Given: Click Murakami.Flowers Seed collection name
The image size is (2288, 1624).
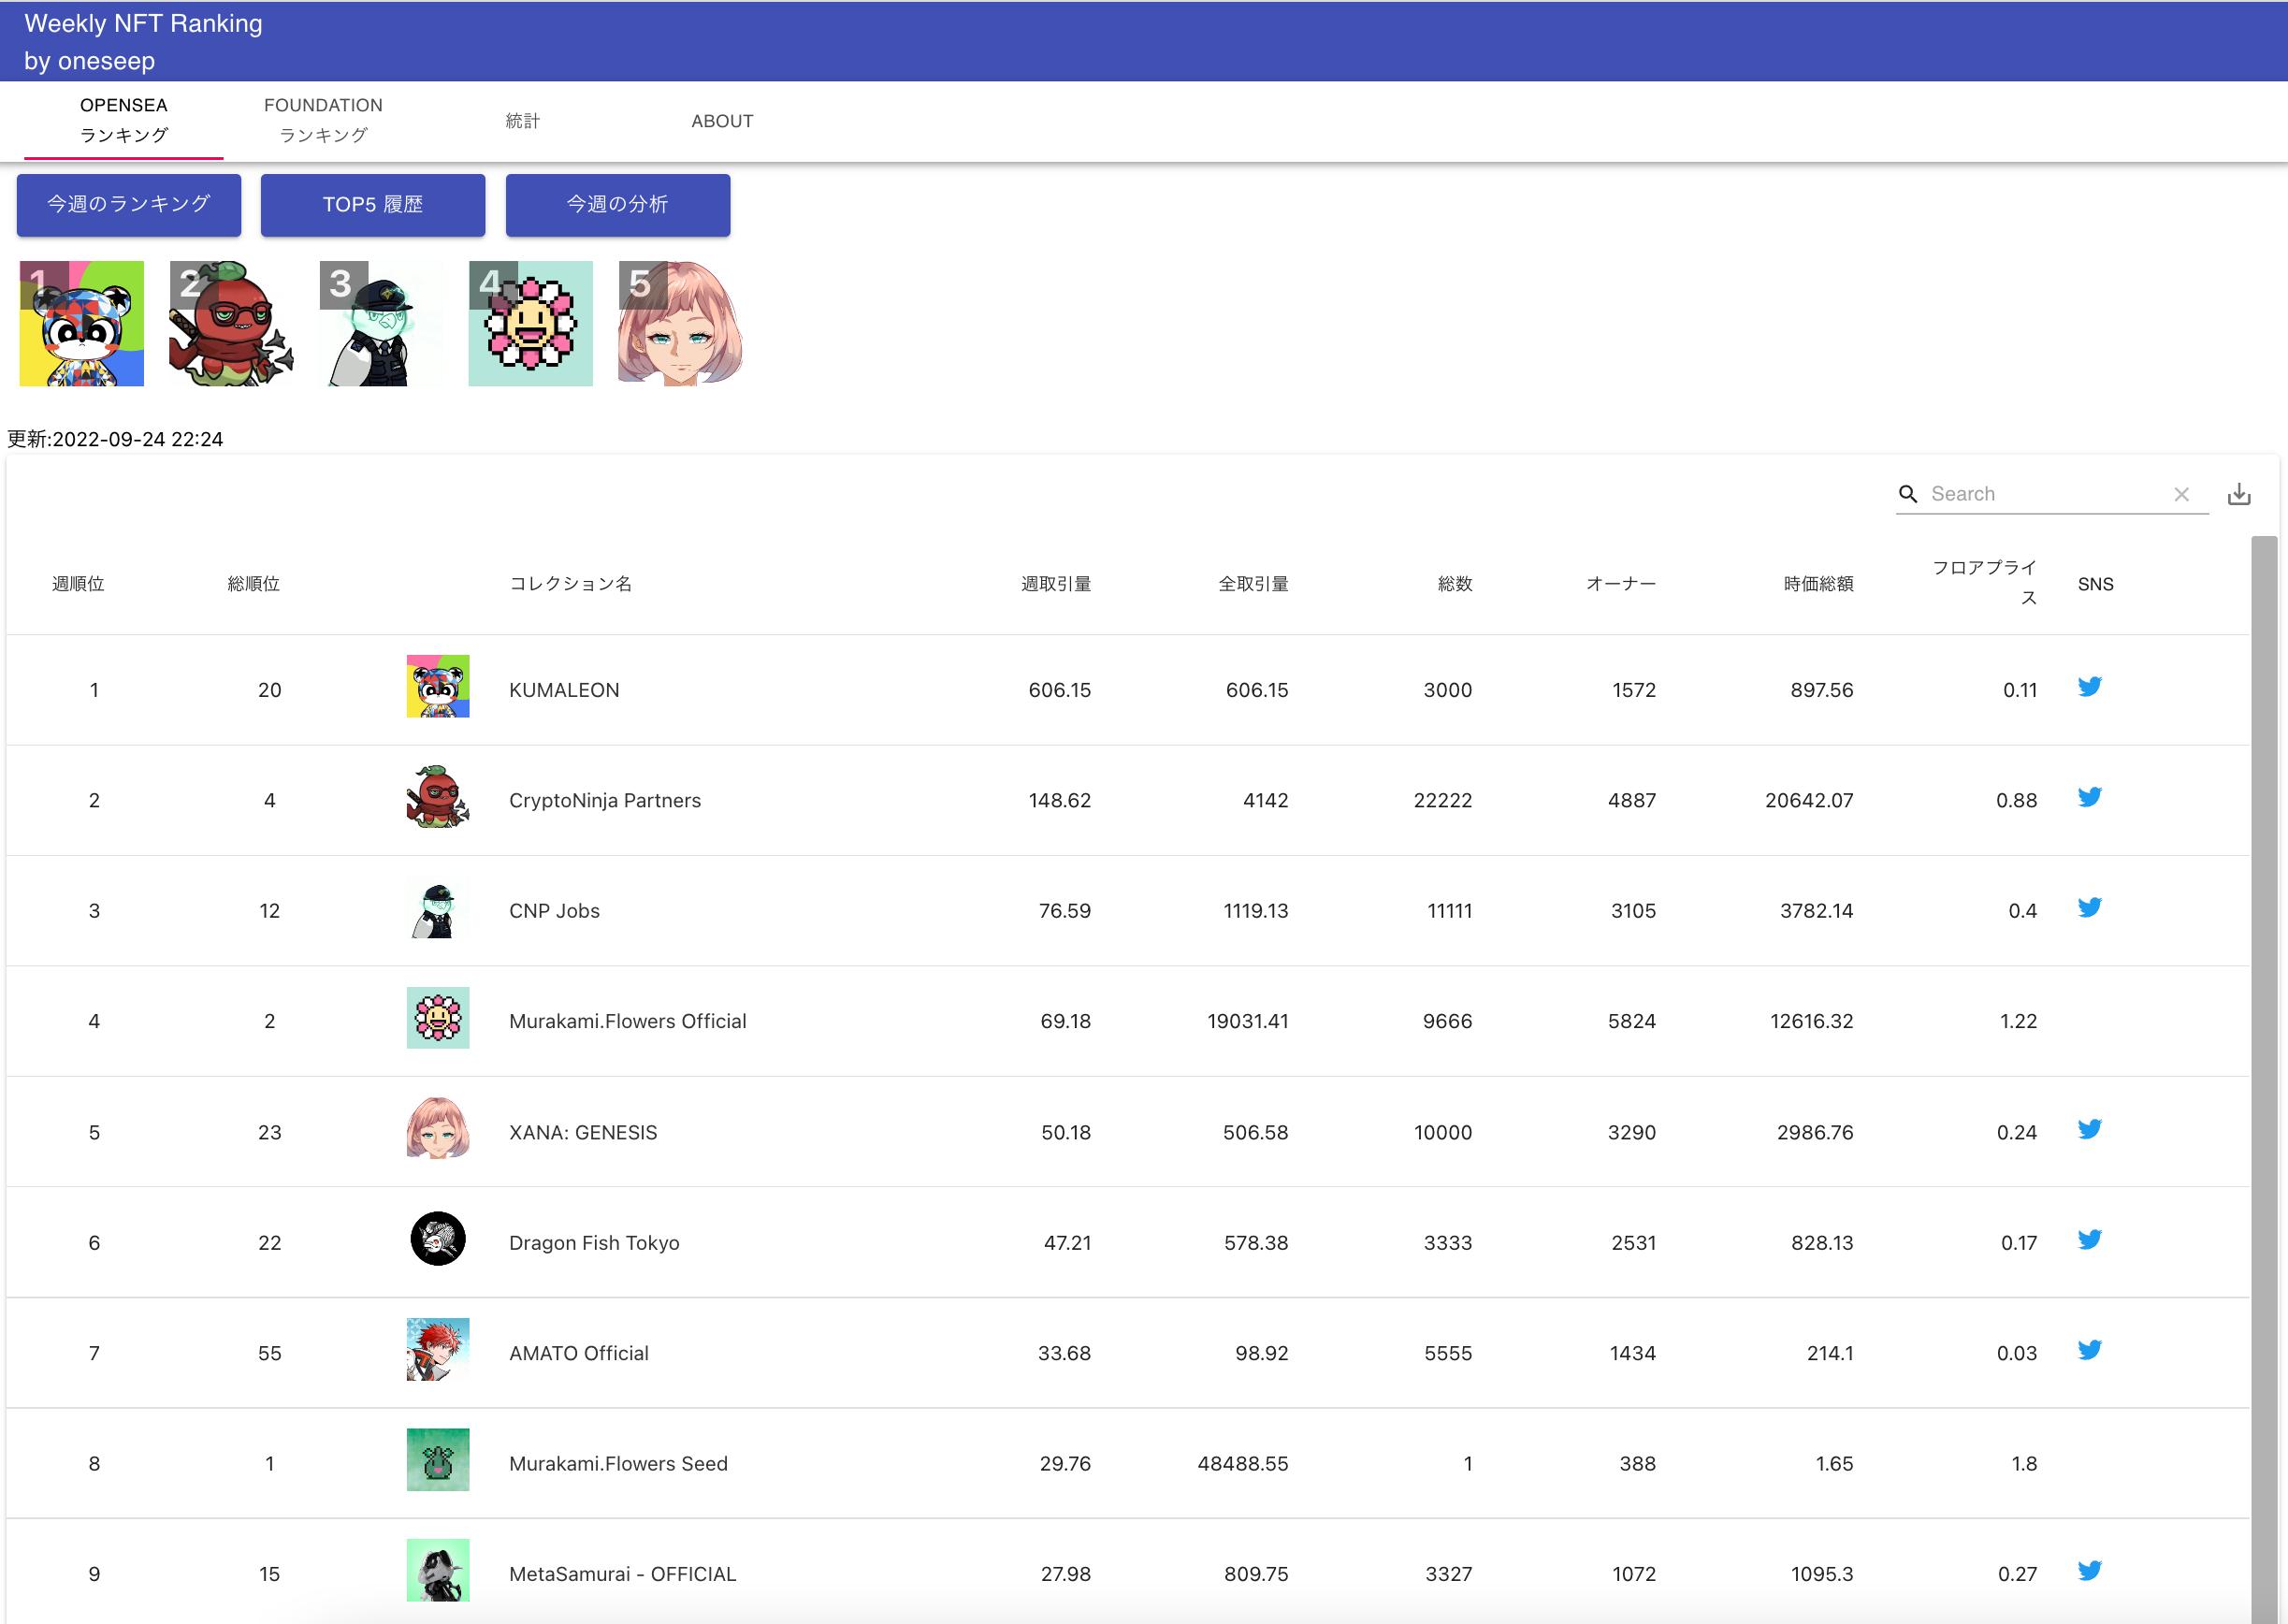Looking at the screenshot, I should [x=618, y=1464].
